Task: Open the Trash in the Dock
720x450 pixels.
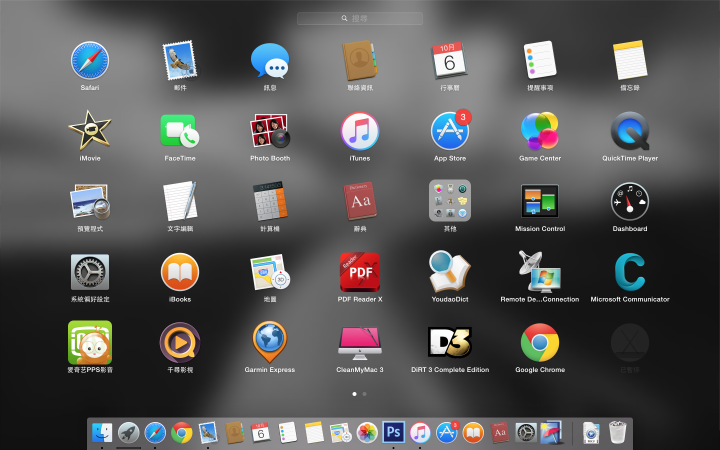Action: [617, 432]
